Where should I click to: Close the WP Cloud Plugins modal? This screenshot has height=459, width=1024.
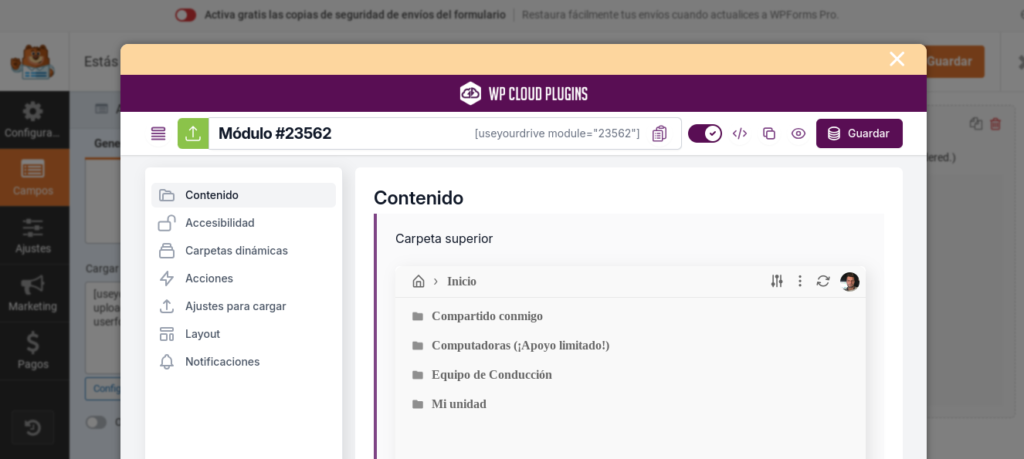point(897,59)
